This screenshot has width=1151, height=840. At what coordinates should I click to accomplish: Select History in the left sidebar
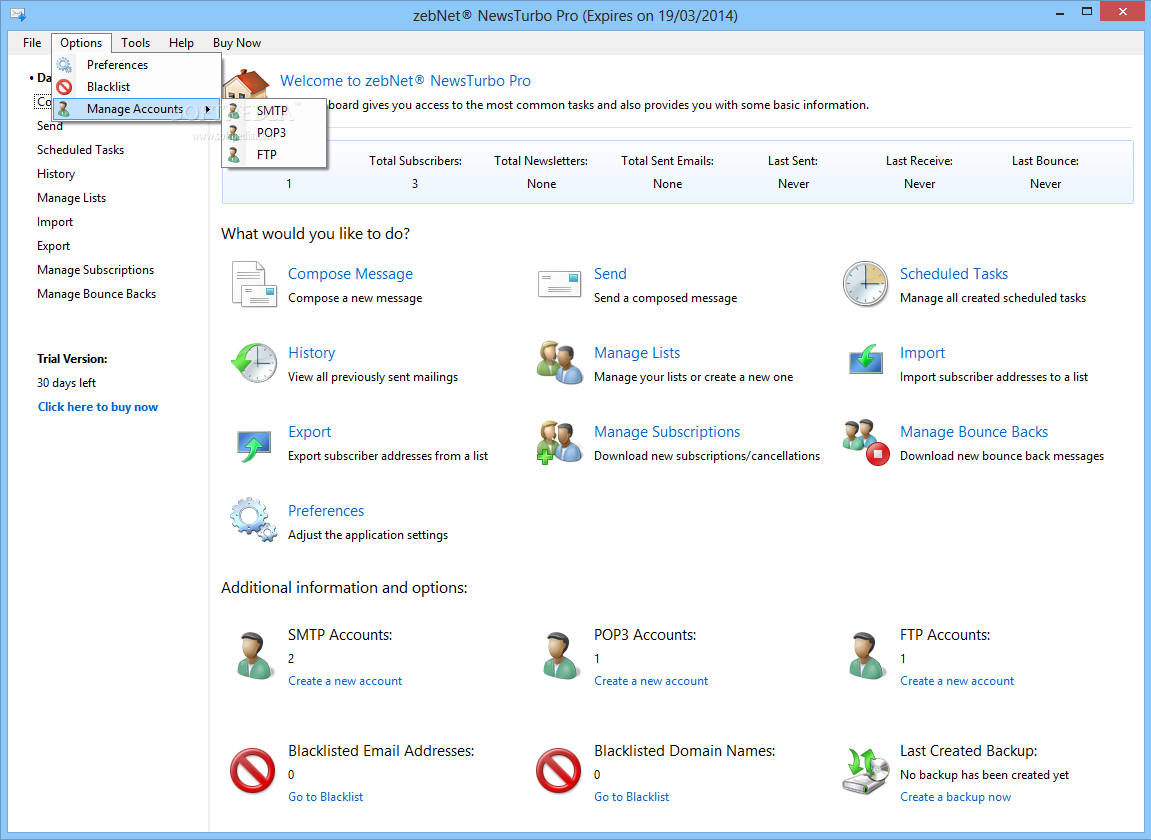56,174
